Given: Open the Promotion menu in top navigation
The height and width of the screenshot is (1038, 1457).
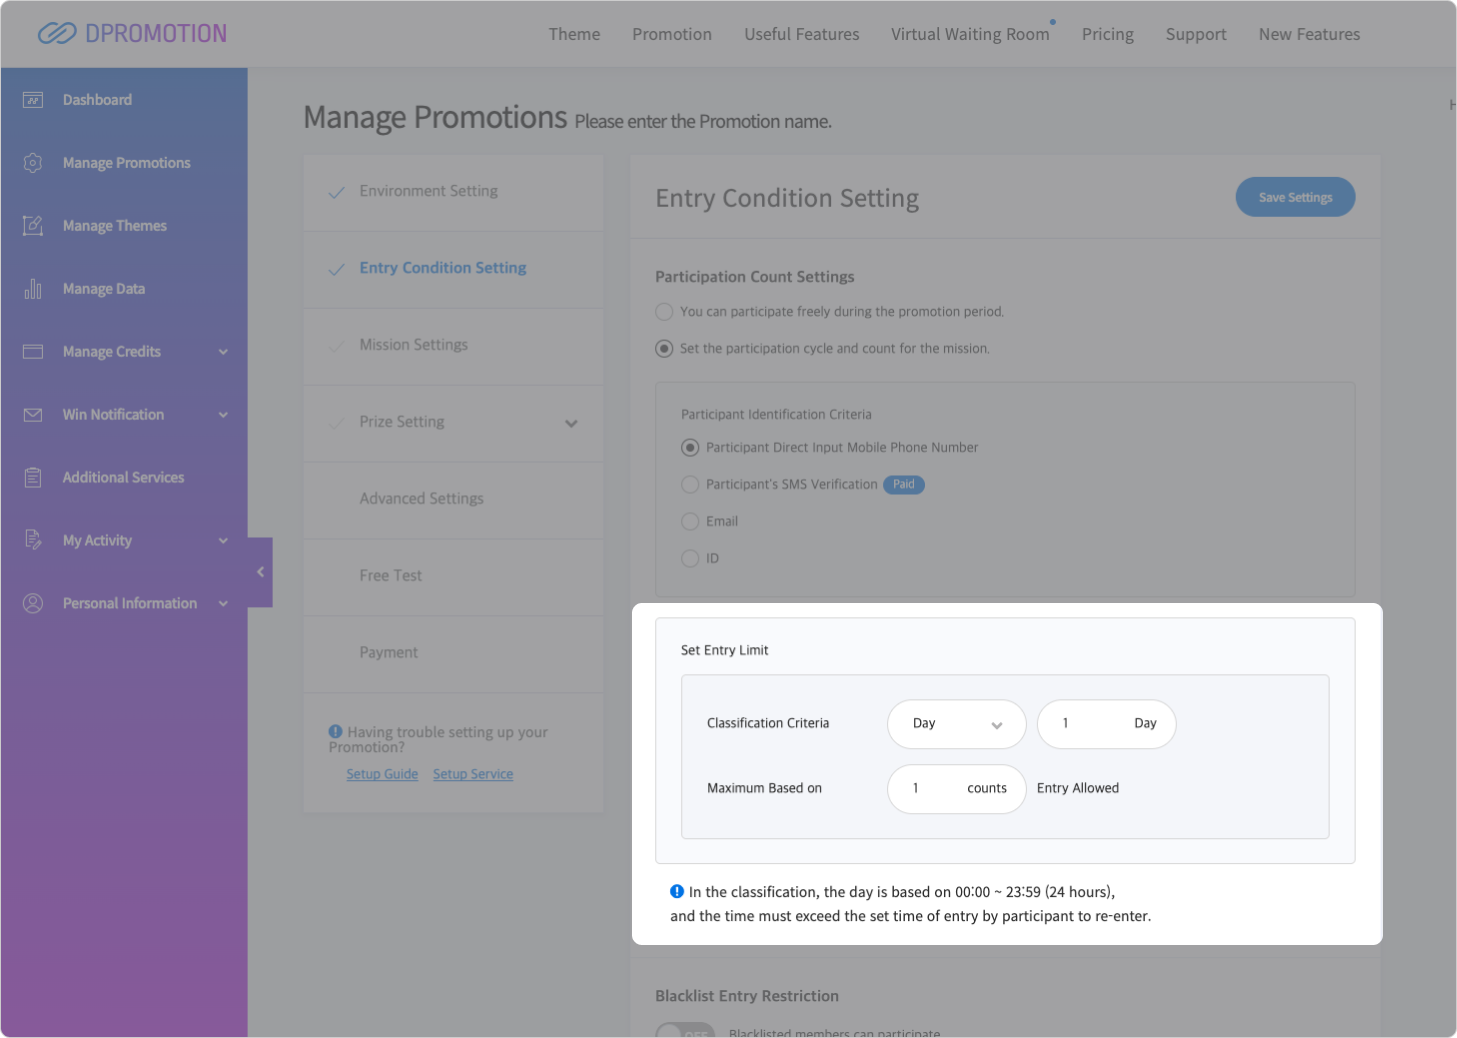Looking at the screenshot, I should (x=672, y=34).
